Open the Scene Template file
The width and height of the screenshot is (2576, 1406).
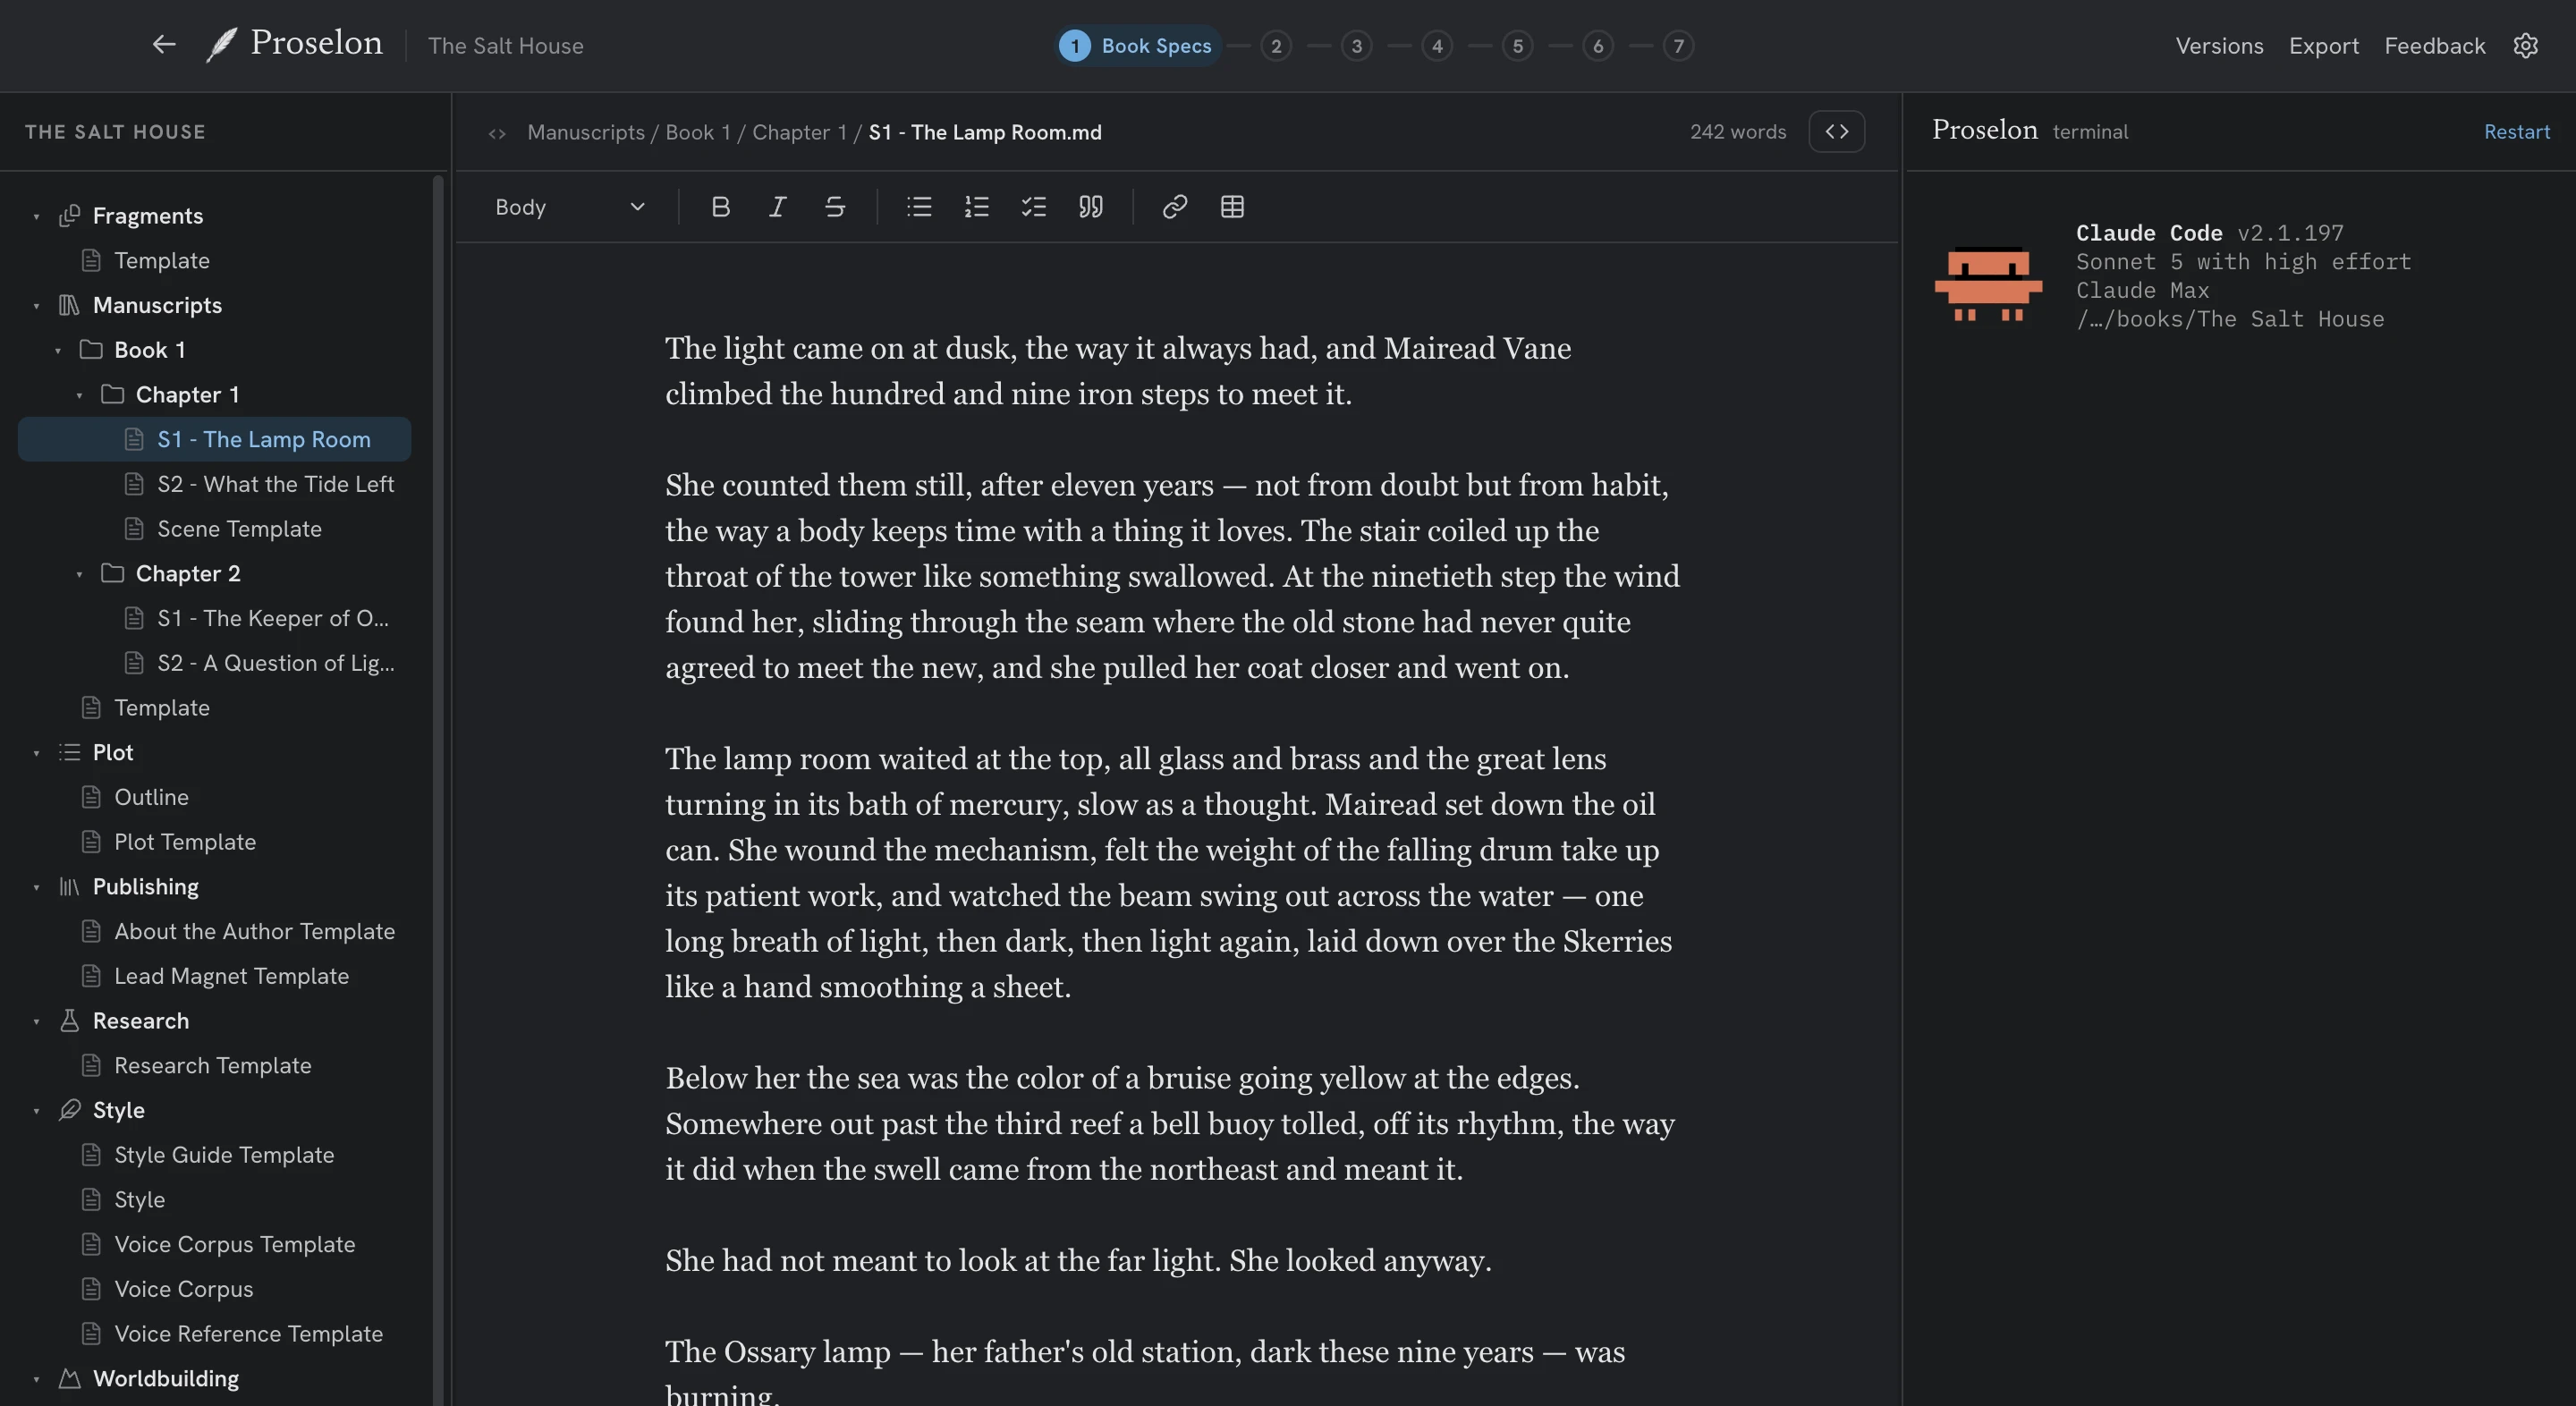point(214,529)
